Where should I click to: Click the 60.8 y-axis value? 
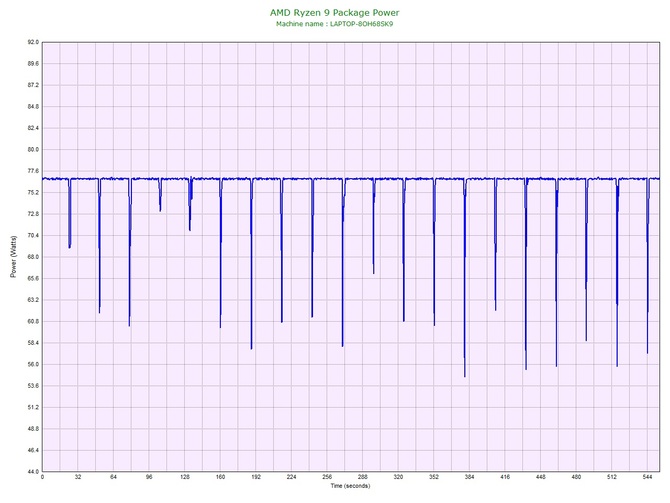[33, 321]
